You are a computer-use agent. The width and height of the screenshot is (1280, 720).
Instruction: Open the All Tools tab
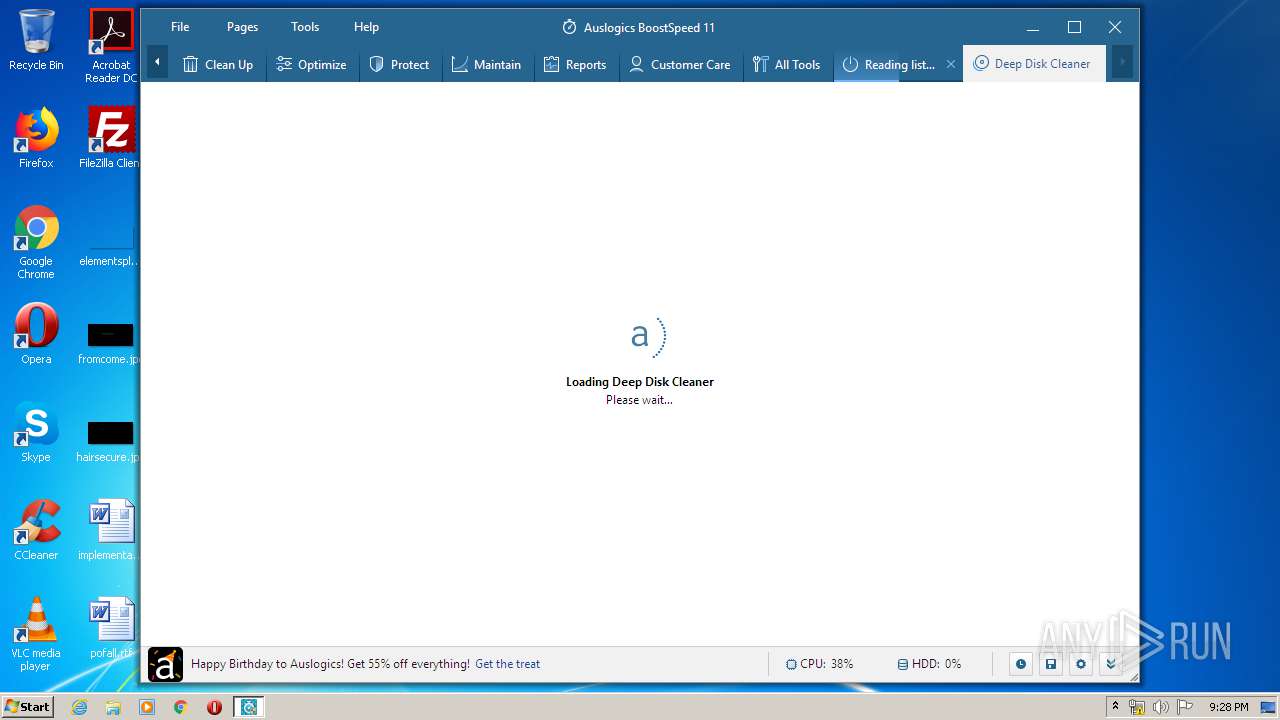click(787, 64)
